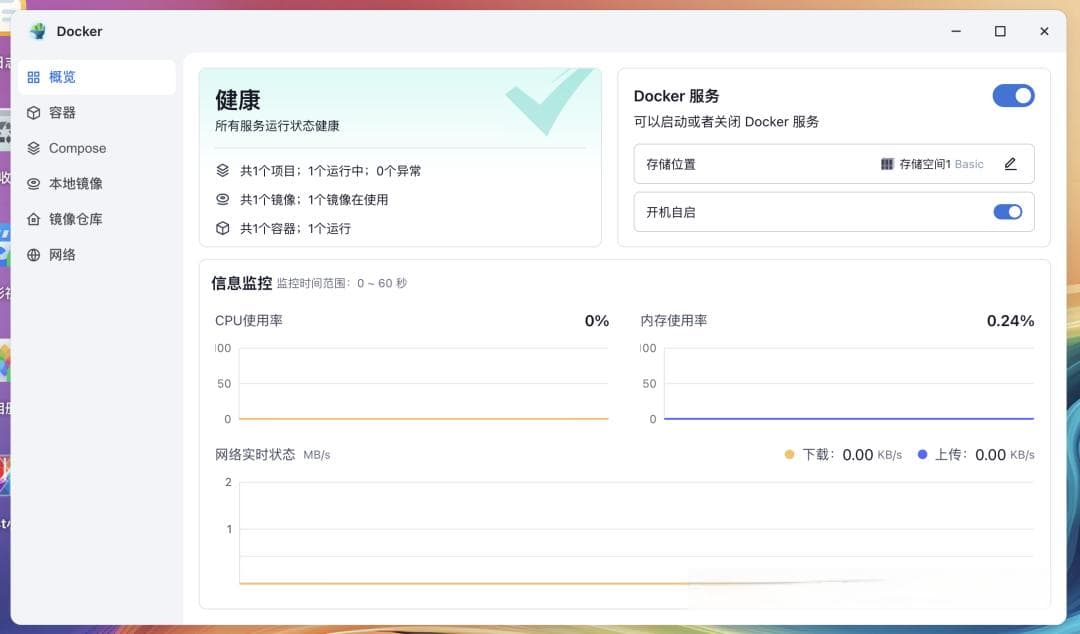Click the 0% CPU usage value

coord(596,320)
